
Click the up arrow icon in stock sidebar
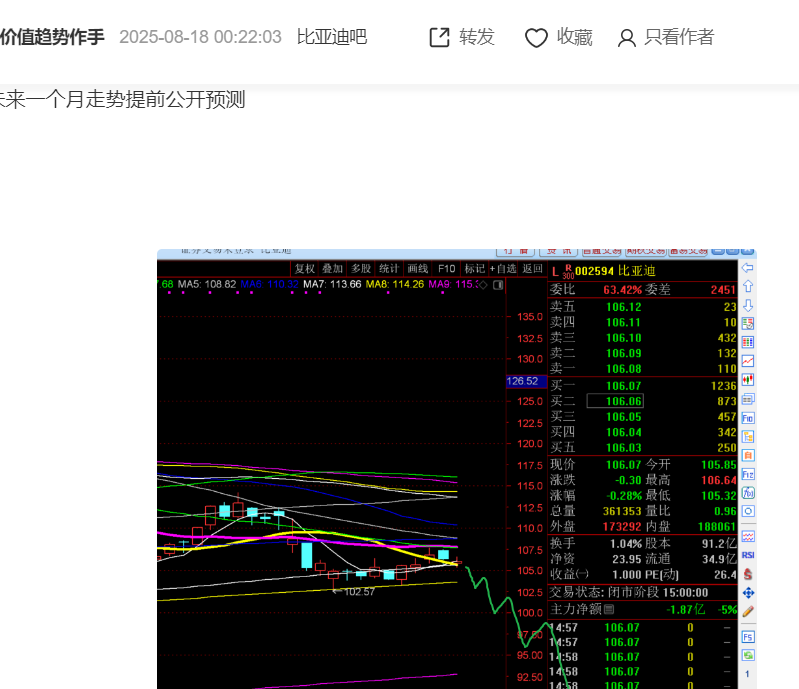click(x=748, y=286)
